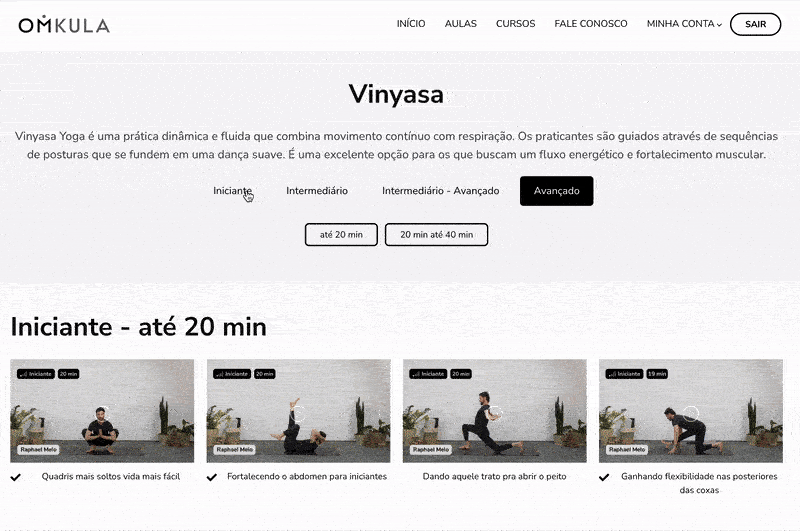Open the AULAS menu item
The image size is (800, 531).
pos(460,24)
